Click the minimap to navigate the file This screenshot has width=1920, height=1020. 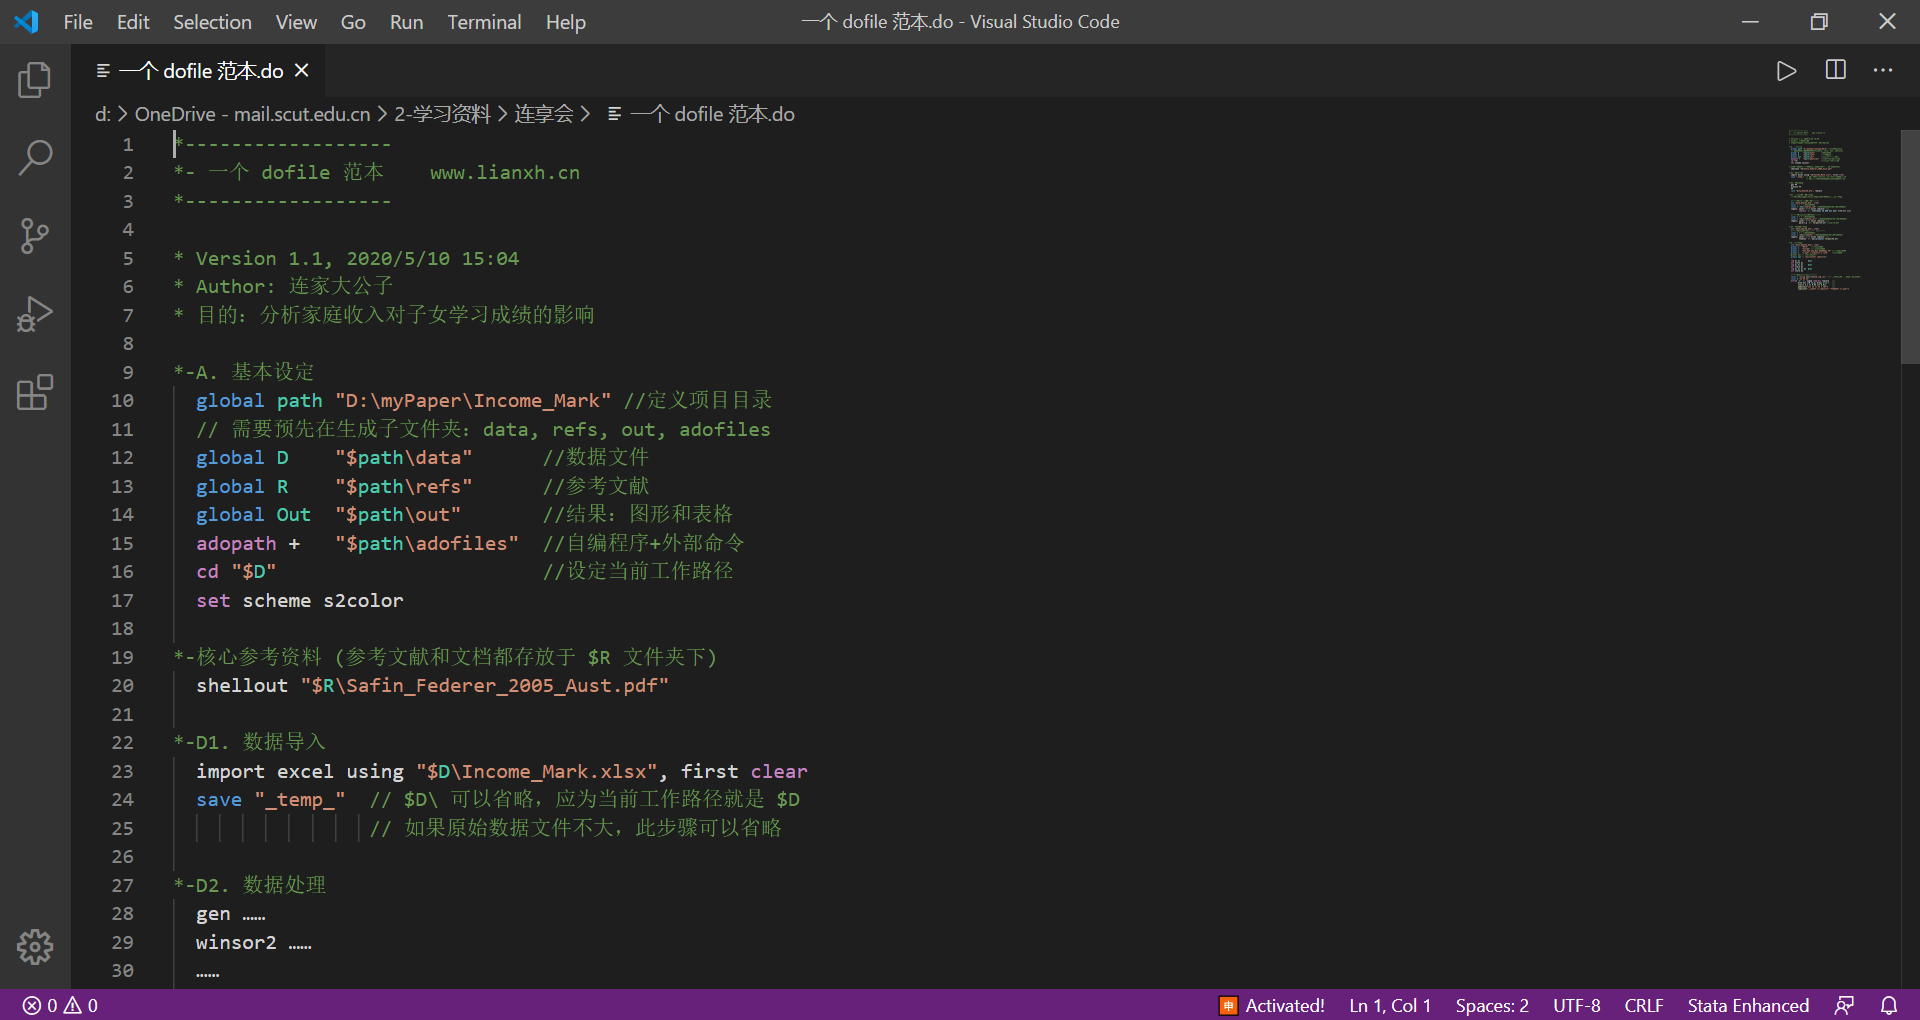(x=1824, y=210)
